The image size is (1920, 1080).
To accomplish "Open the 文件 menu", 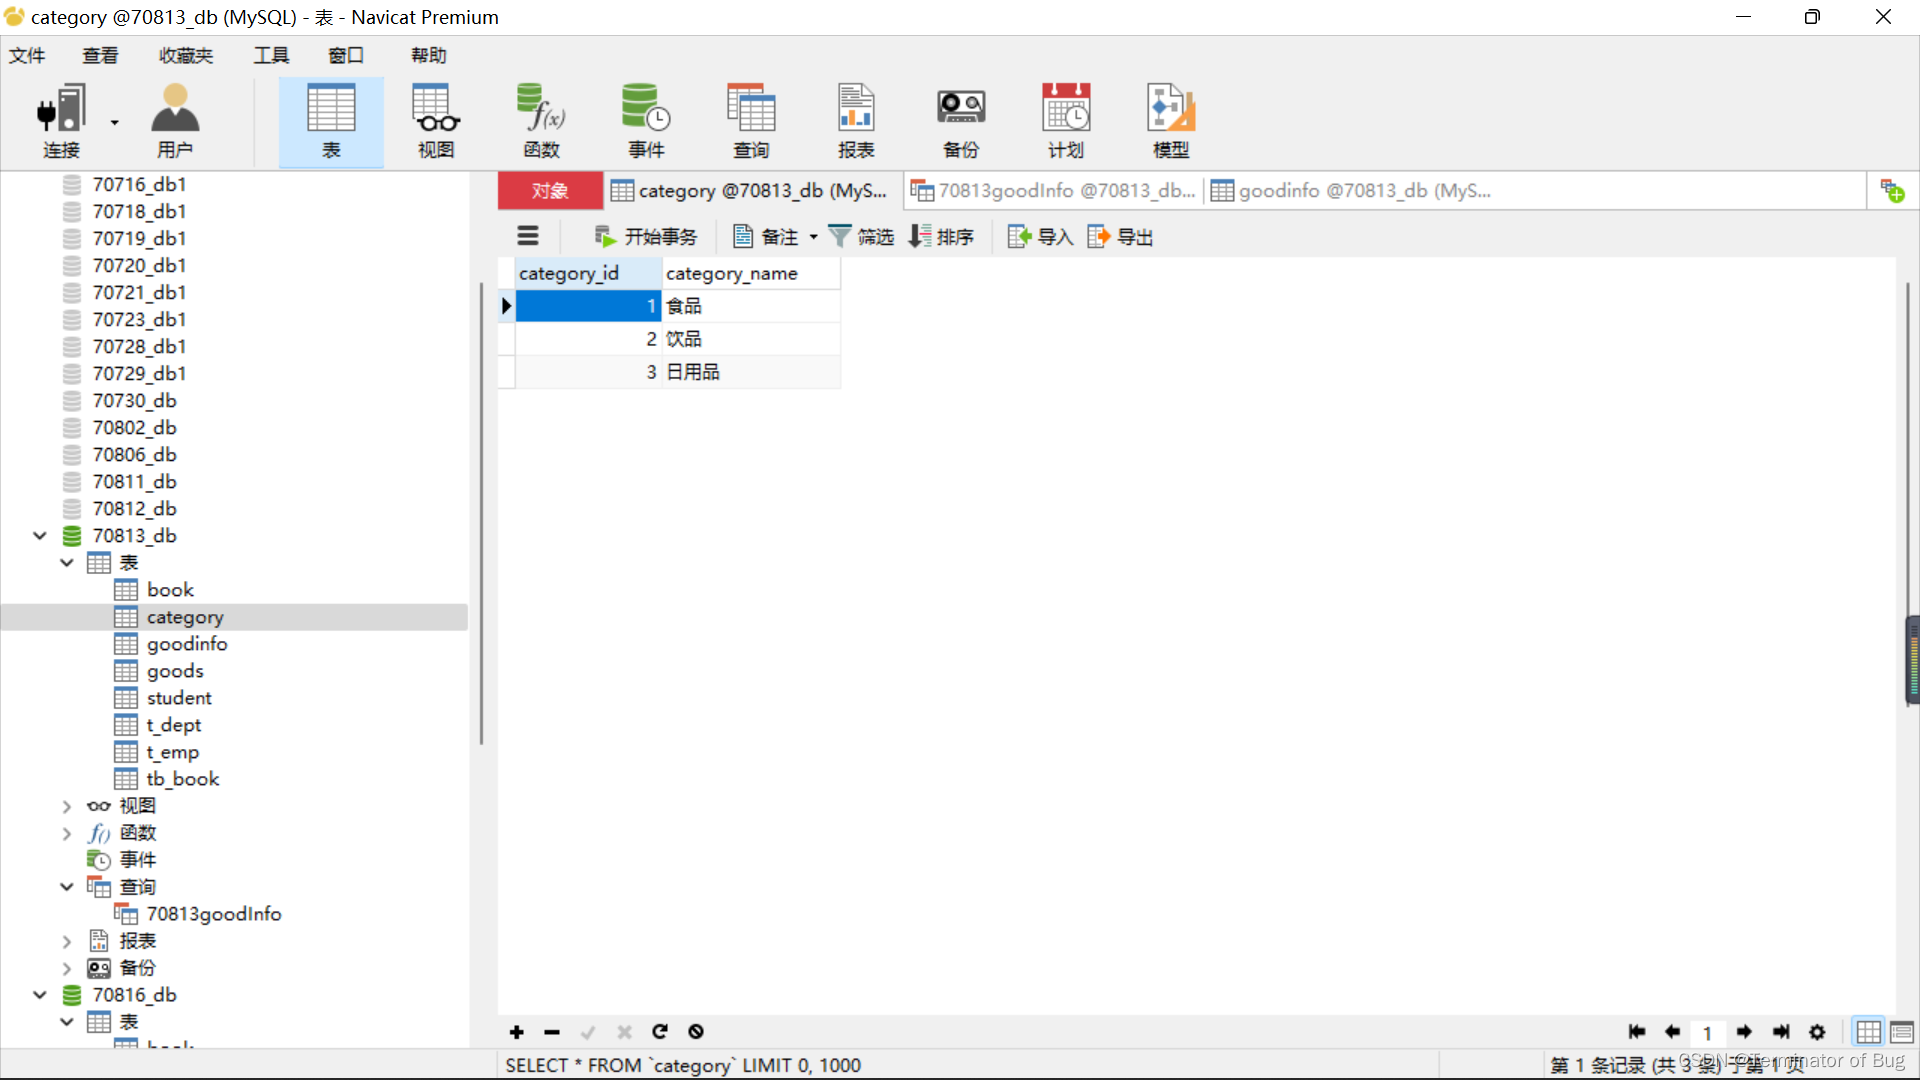I will point(27,55).
